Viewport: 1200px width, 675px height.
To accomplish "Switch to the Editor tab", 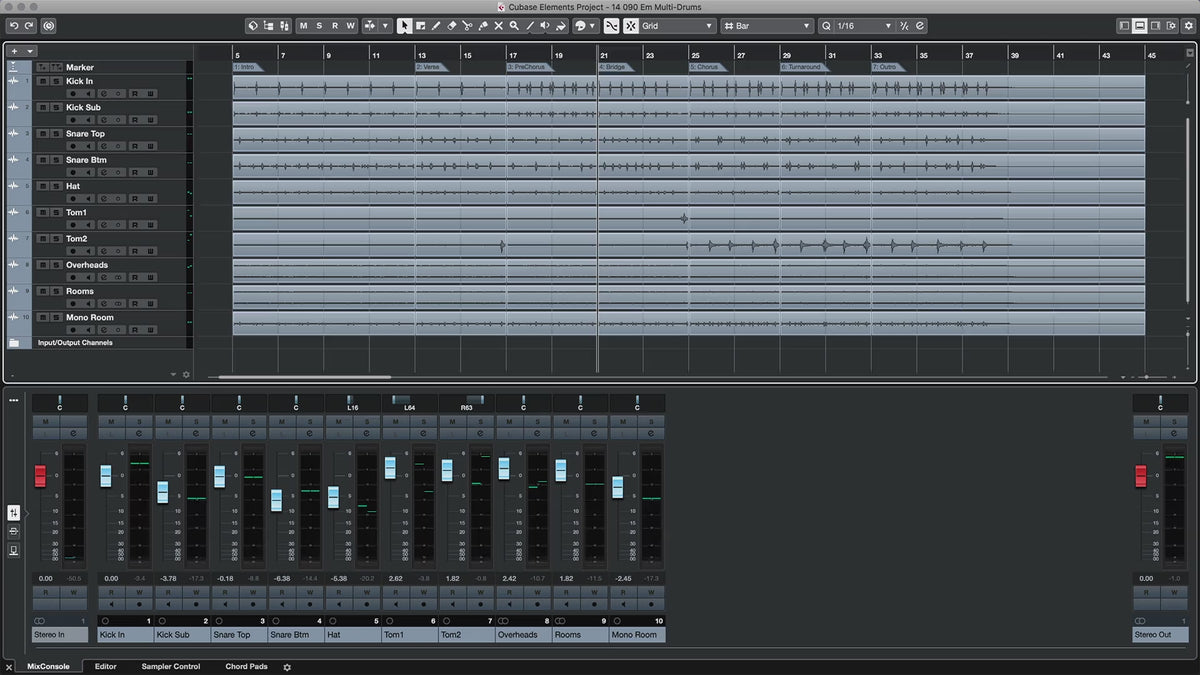I will point(105,666).
